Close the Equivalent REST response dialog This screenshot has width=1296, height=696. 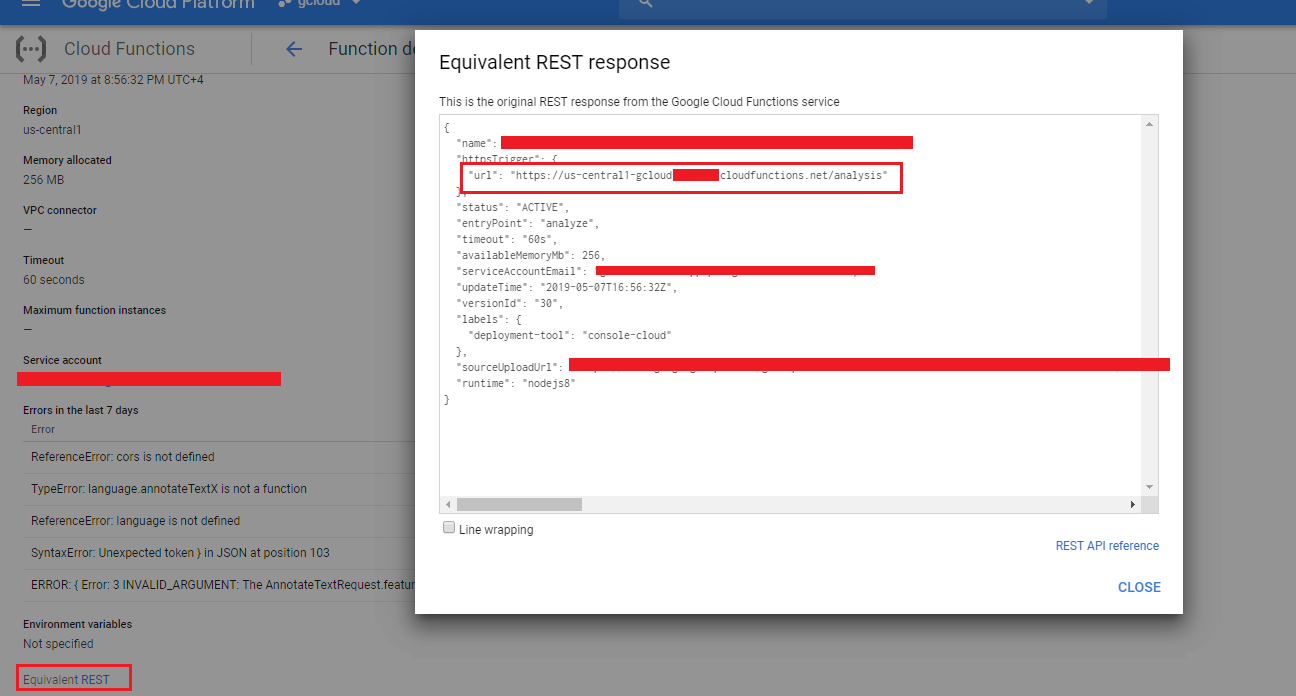pyautogui.click(x=1139, y=587)
